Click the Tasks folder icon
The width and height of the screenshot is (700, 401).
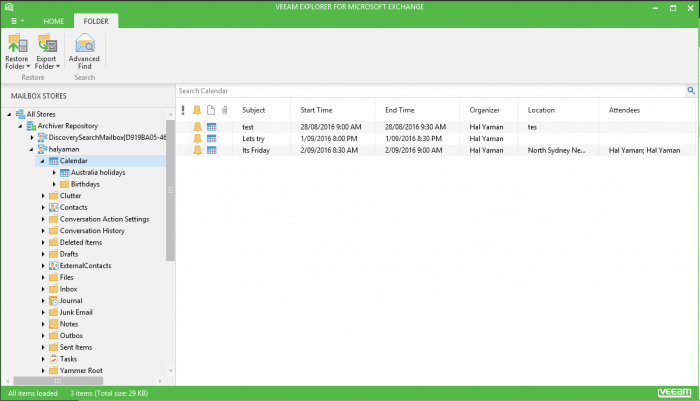(54, 359)
